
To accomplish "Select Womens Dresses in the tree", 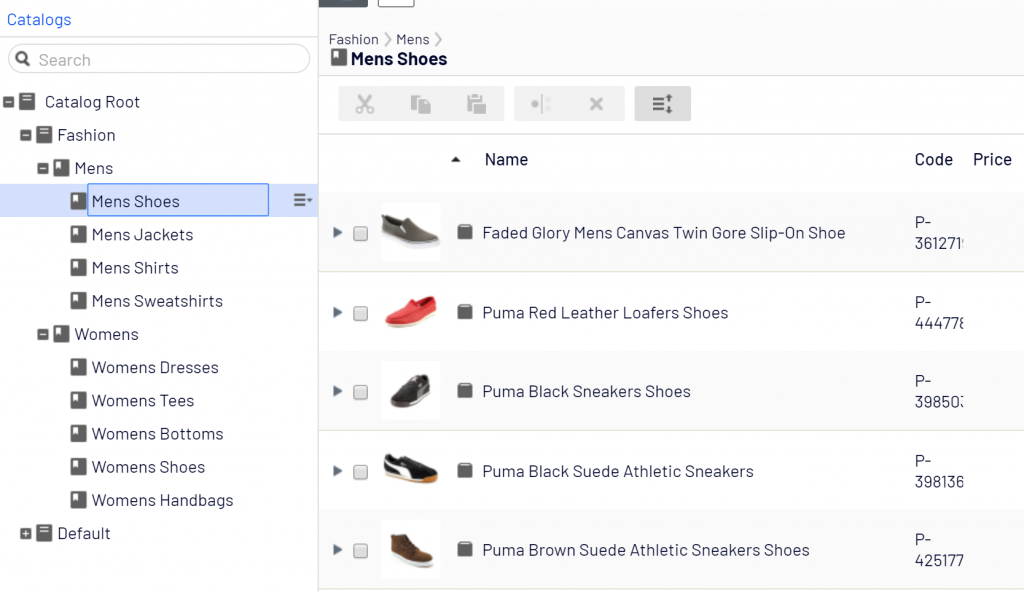I will [155, 367].
